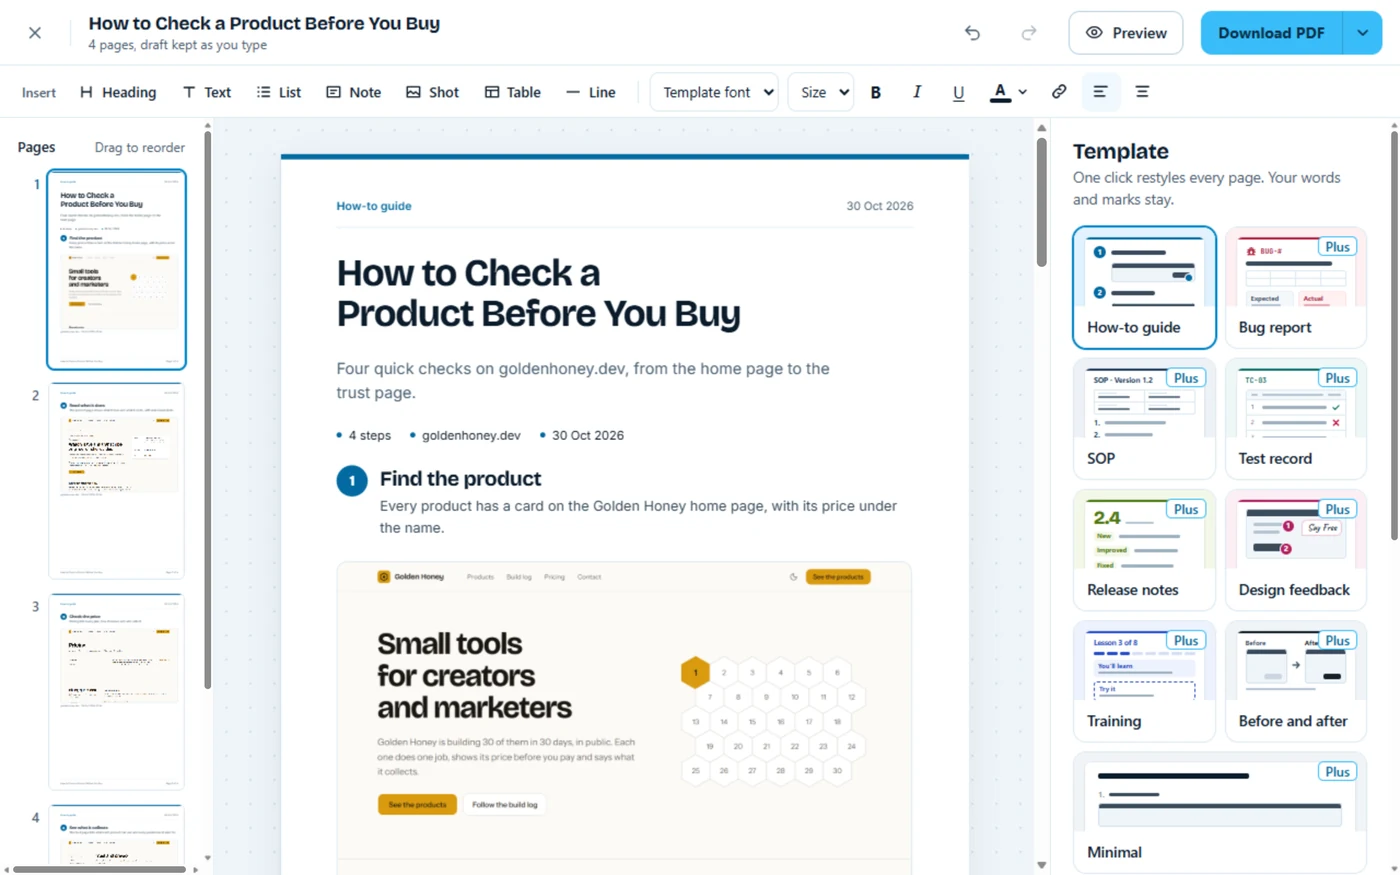This screenshot has width=1400, height=875.
Task: Insert a Table block
Action: [513, 92]
